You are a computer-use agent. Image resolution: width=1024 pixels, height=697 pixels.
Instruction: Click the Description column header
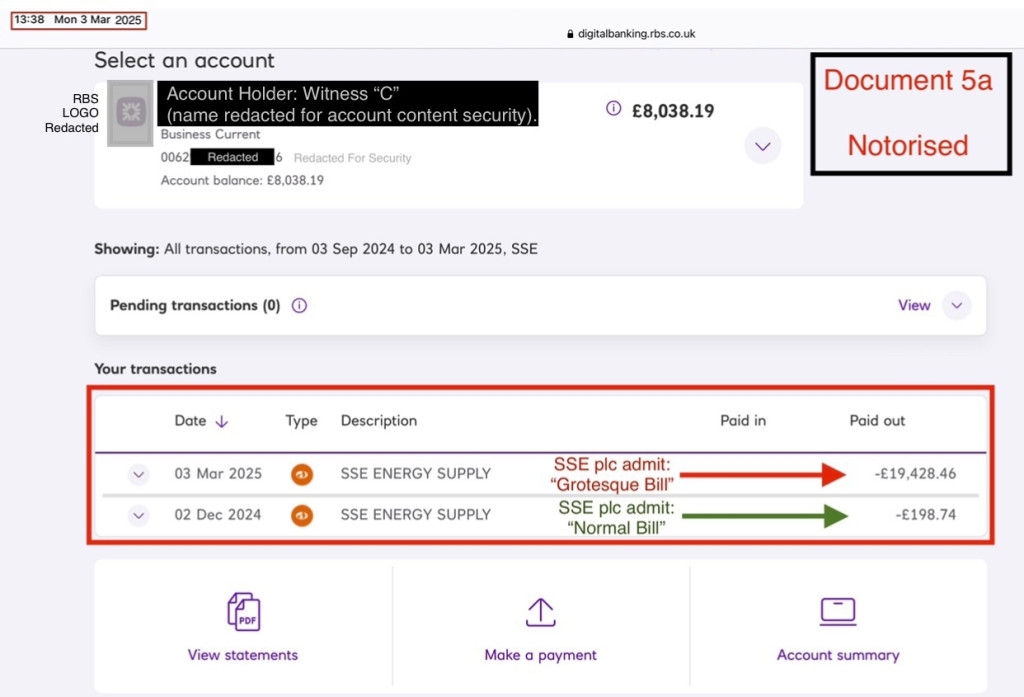[x=379, y=421]
